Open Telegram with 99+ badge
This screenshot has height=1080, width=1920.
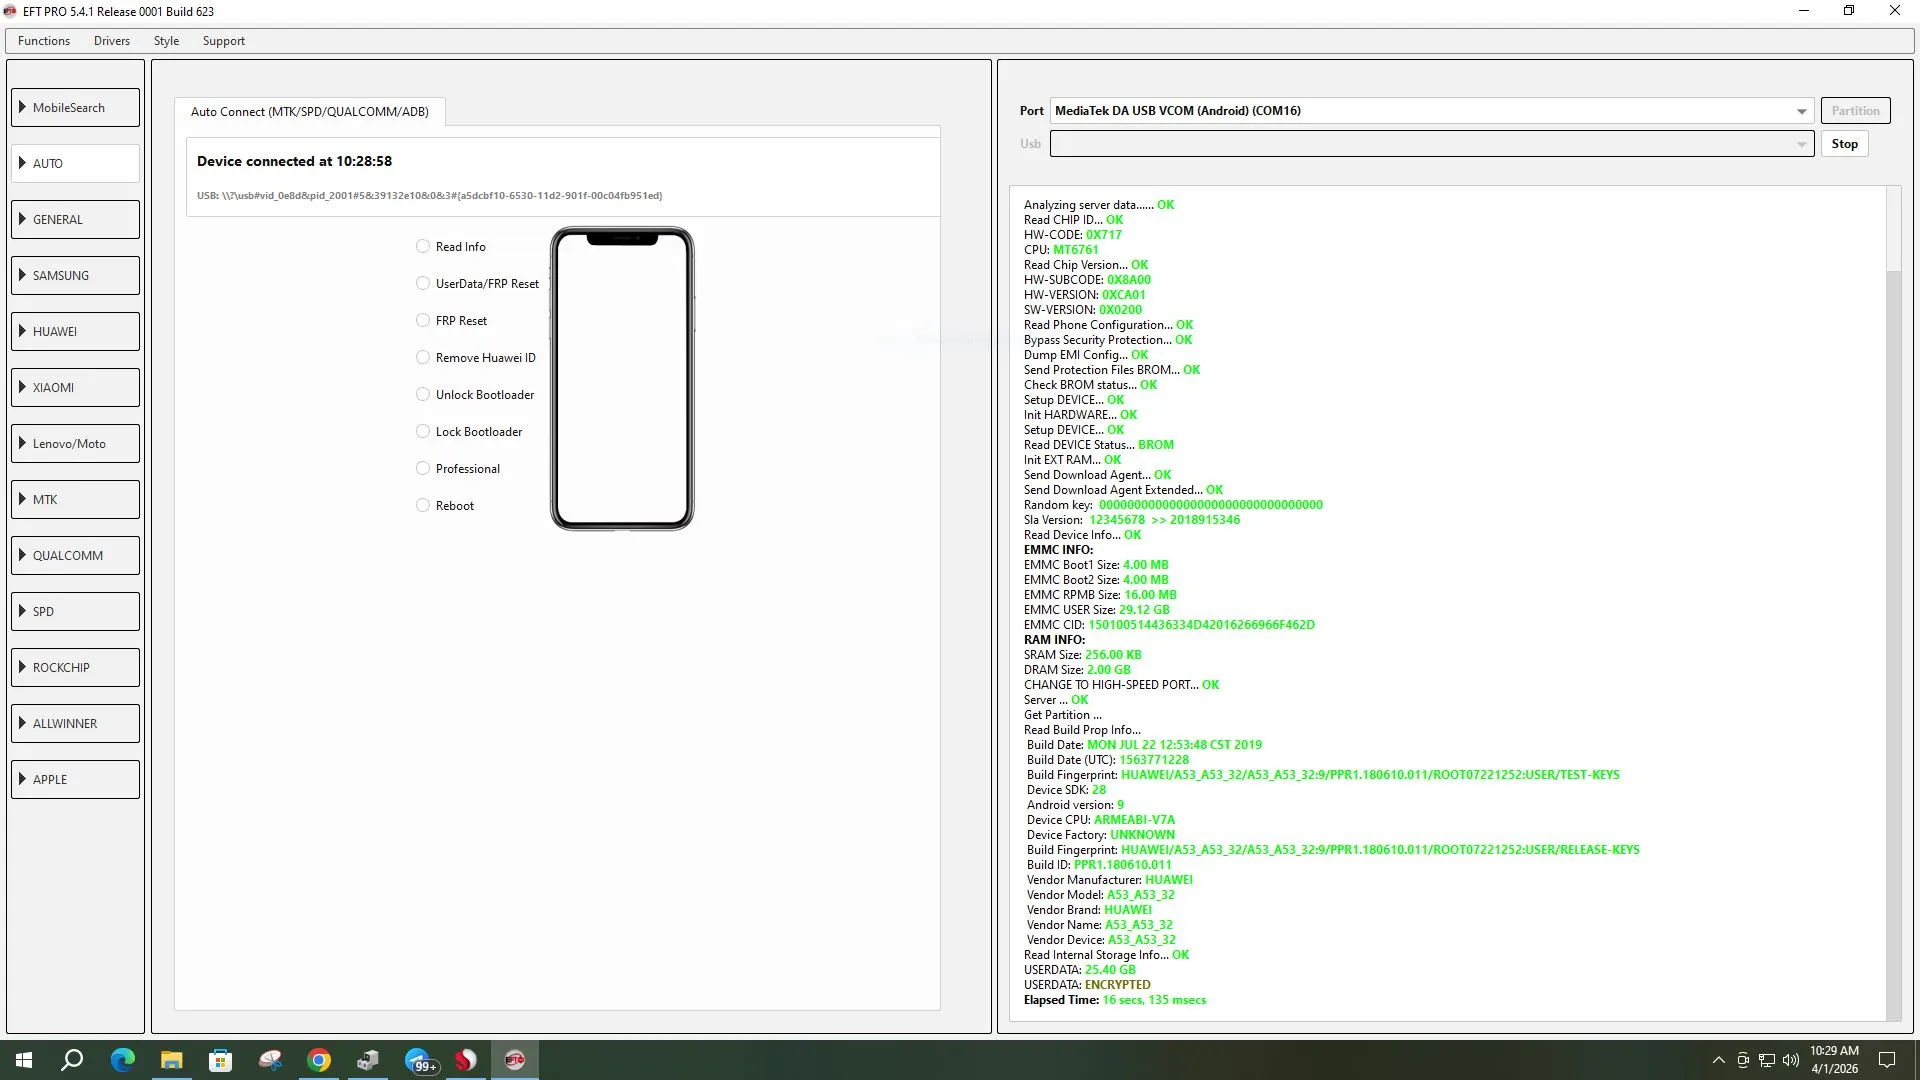(x=418, y=1060)
